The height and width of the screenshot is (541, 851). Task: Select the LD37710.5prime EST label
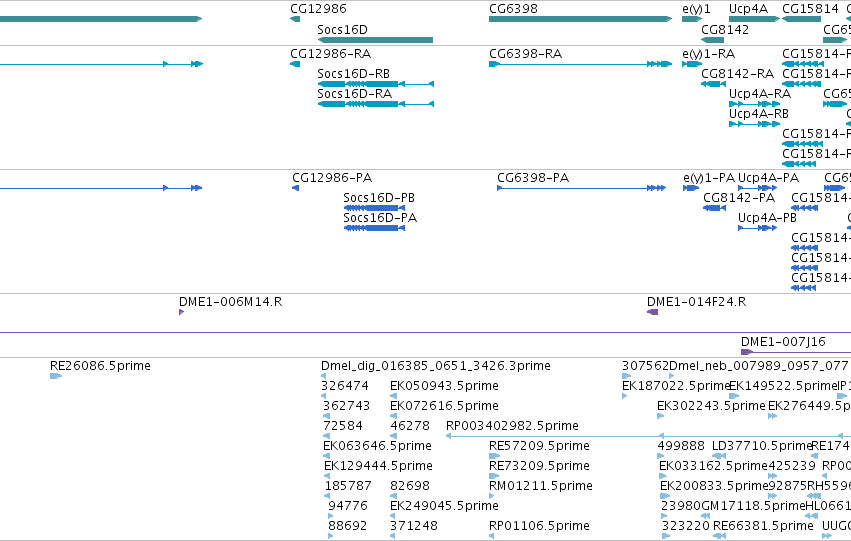tap(761, 446)
